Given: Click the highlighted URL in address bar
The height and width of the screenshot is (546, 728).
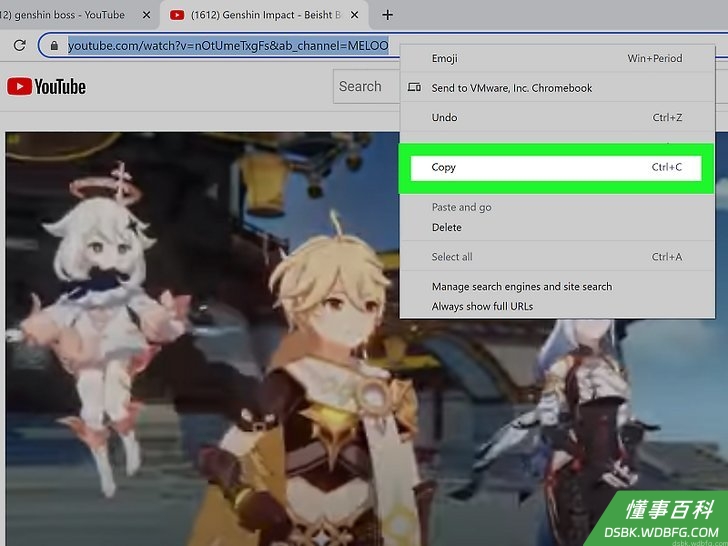Looking at the screenshot, I should point(228,46).
